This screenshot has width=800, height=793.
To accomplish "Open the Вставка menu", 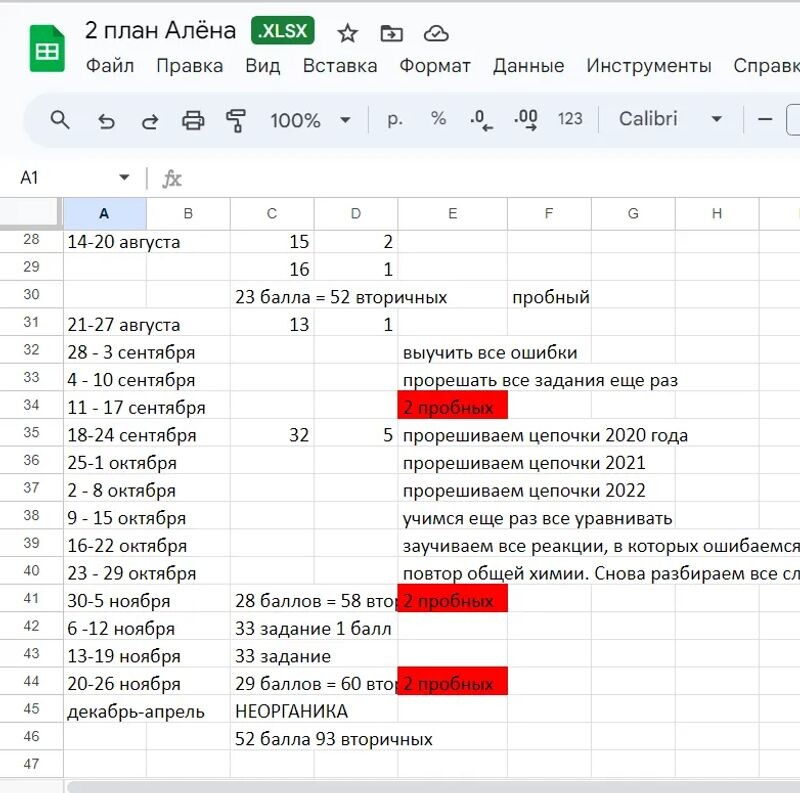I will [340, 66].
